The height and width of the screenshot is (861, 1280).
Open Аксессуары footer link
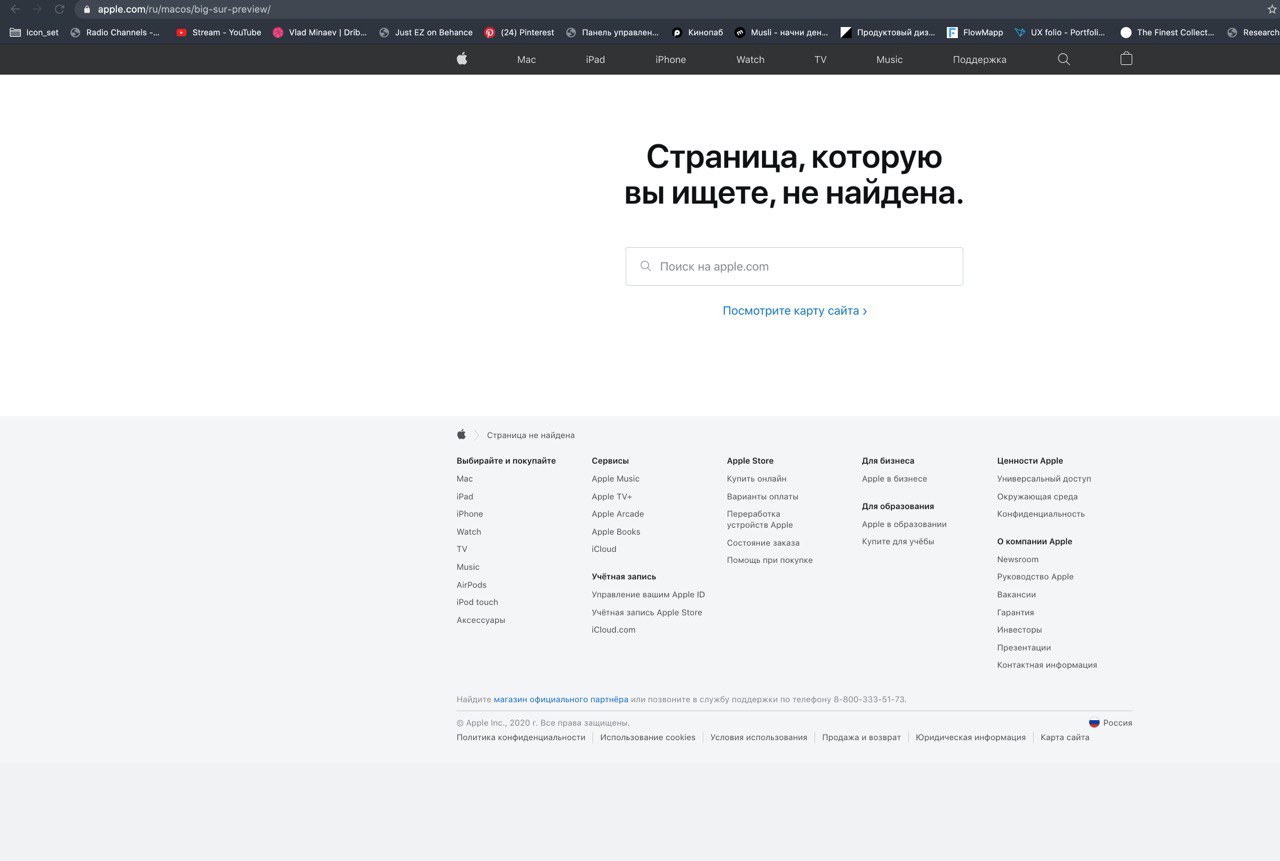480,620
